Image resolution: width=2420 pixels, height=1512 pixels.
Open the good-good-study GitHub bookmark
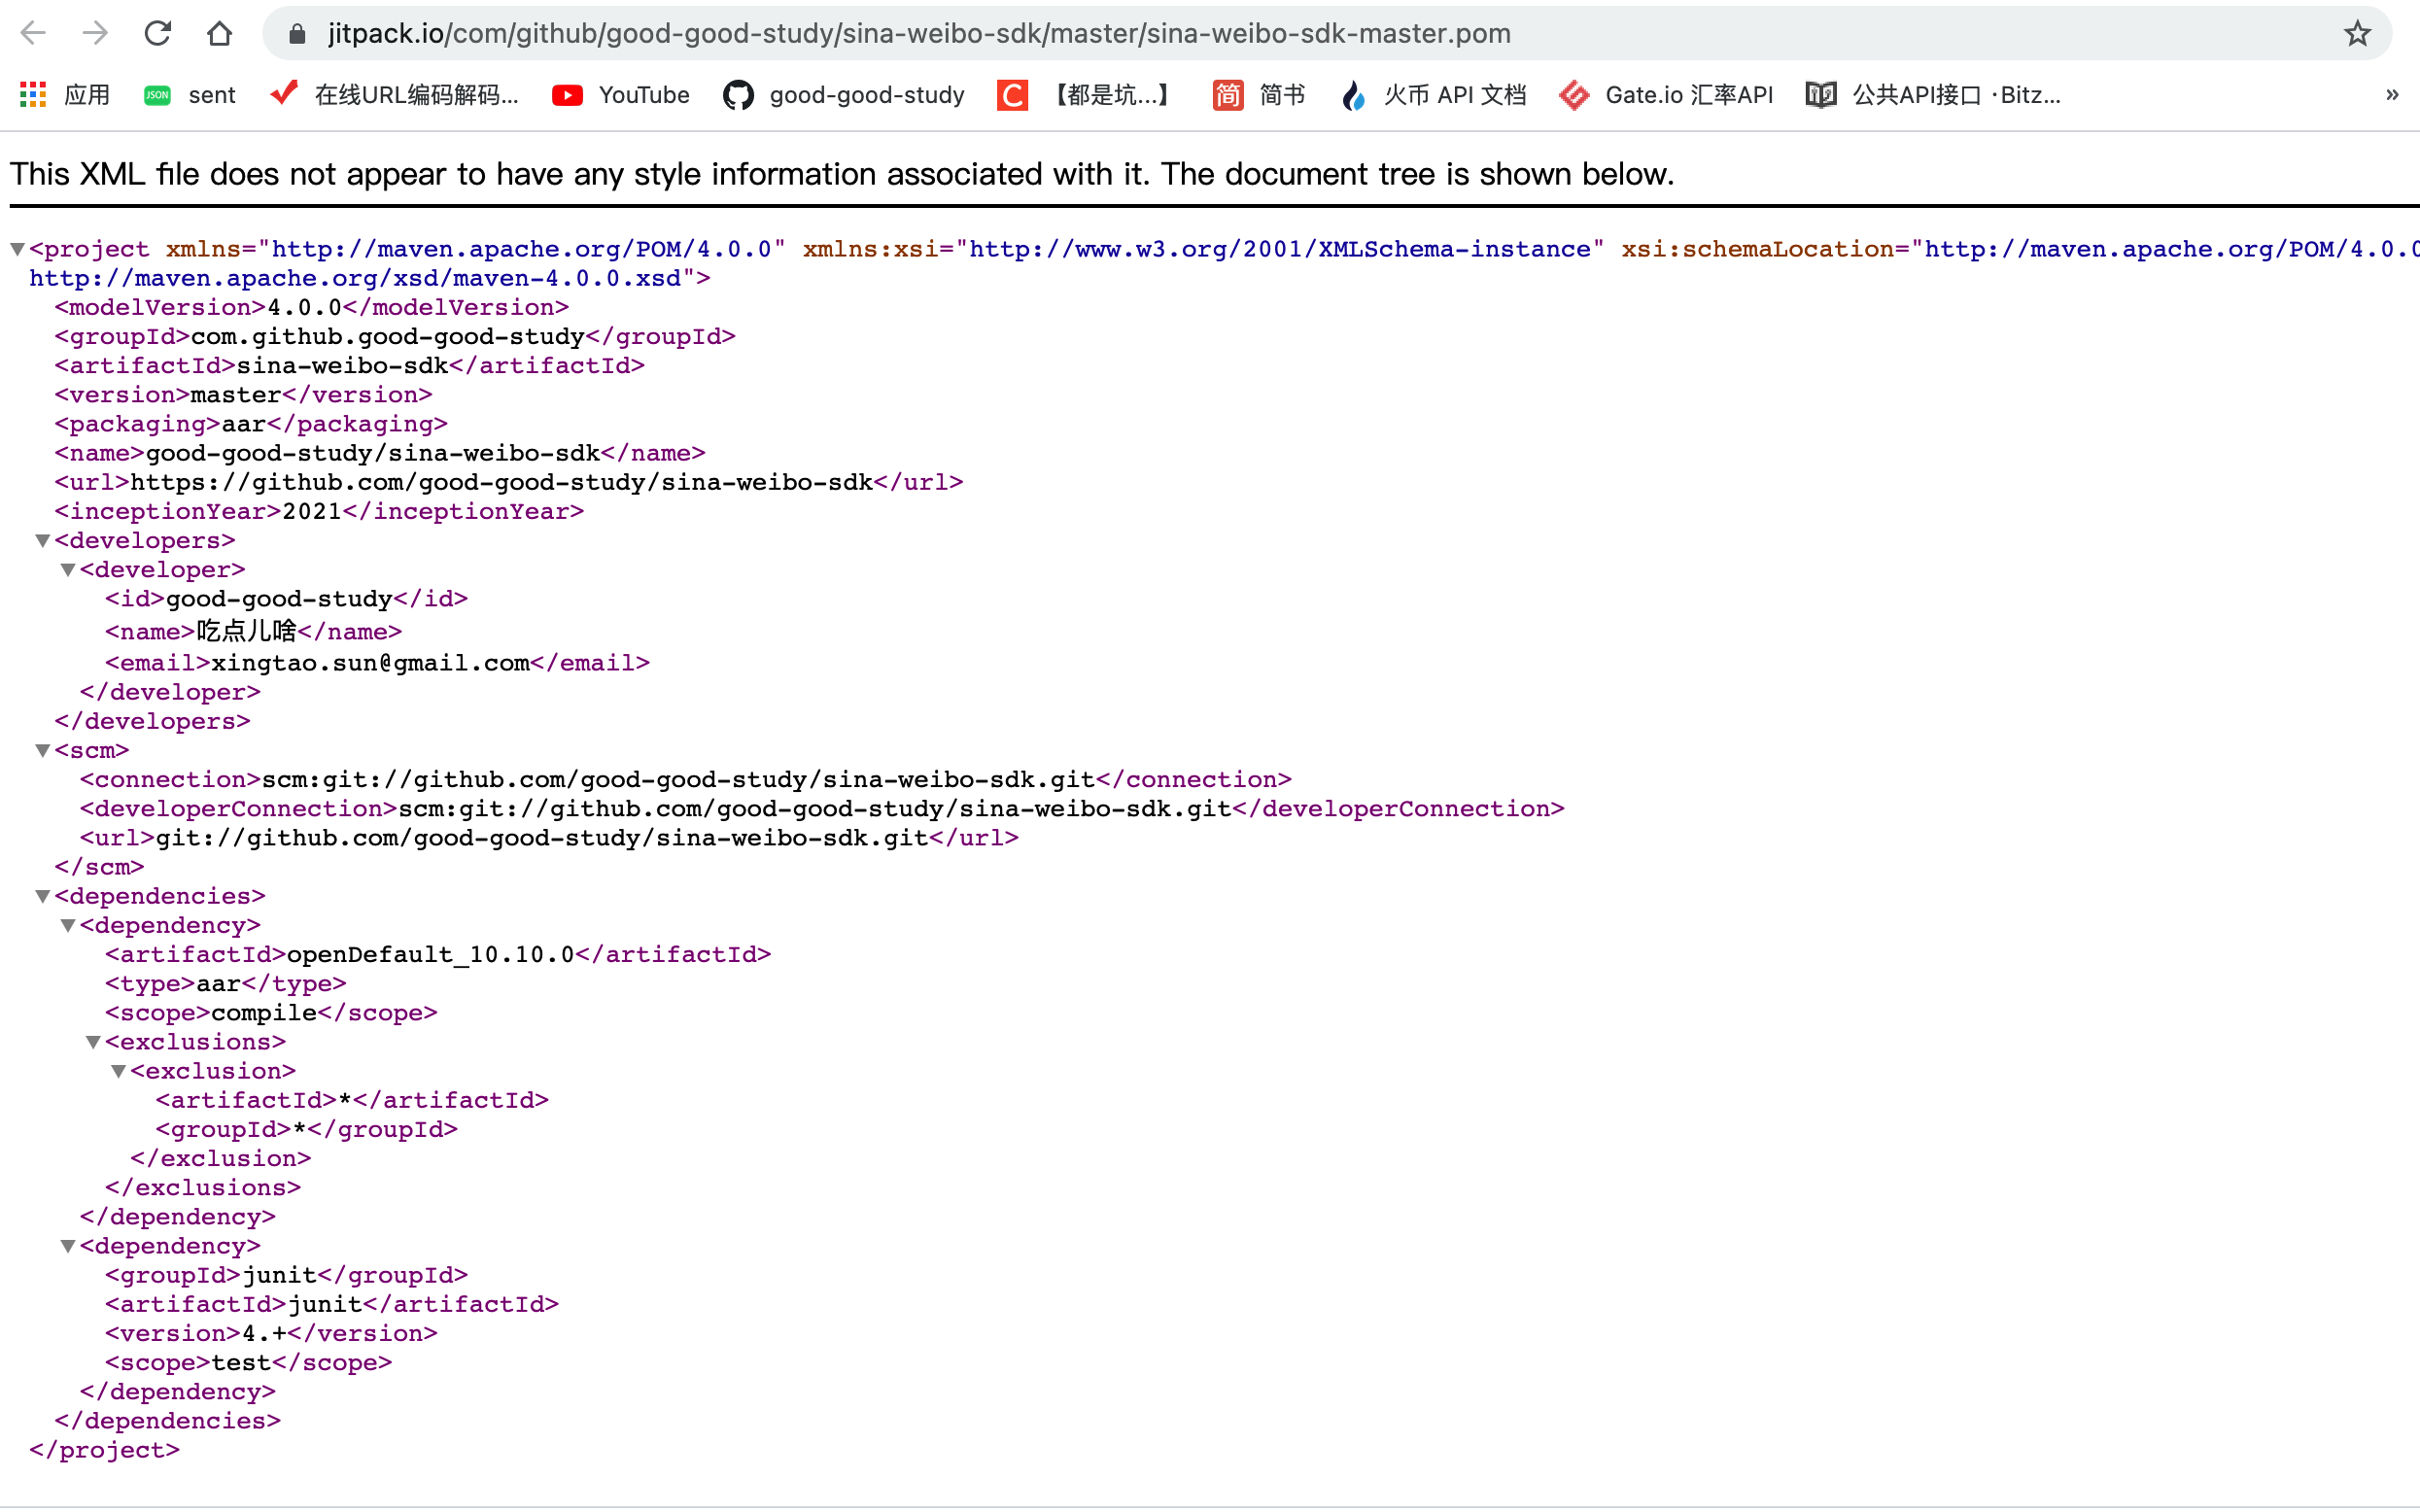pos(866,95)
